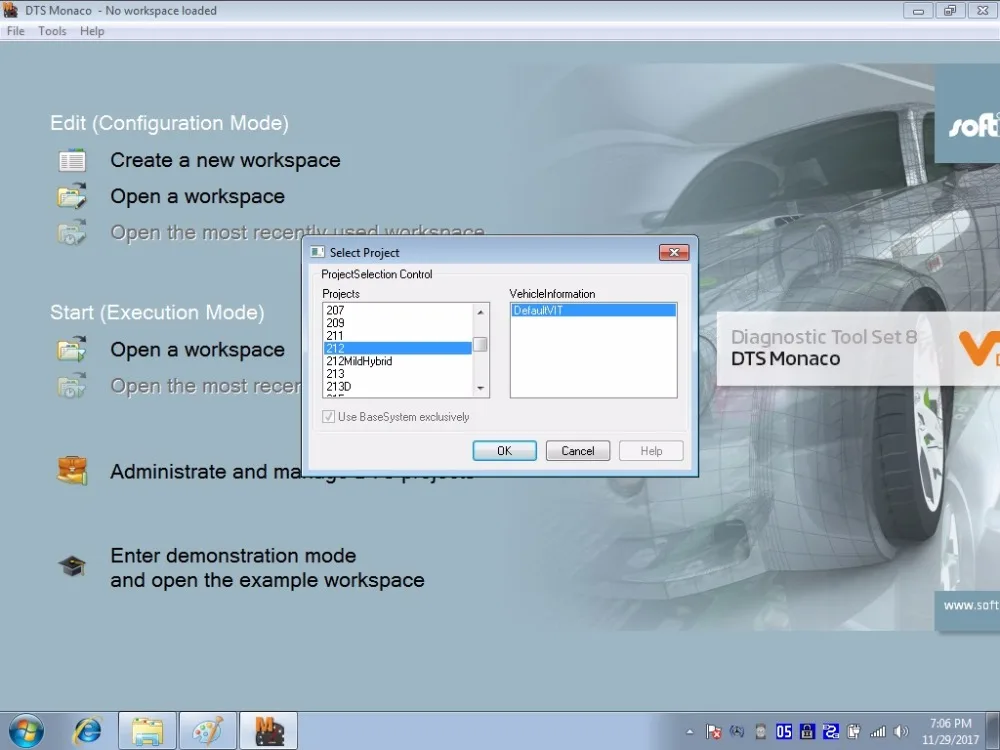The height and width of the screenshot is (750, 1000).
Task: Click the power plug tray icon
Action: pos(854,732)
